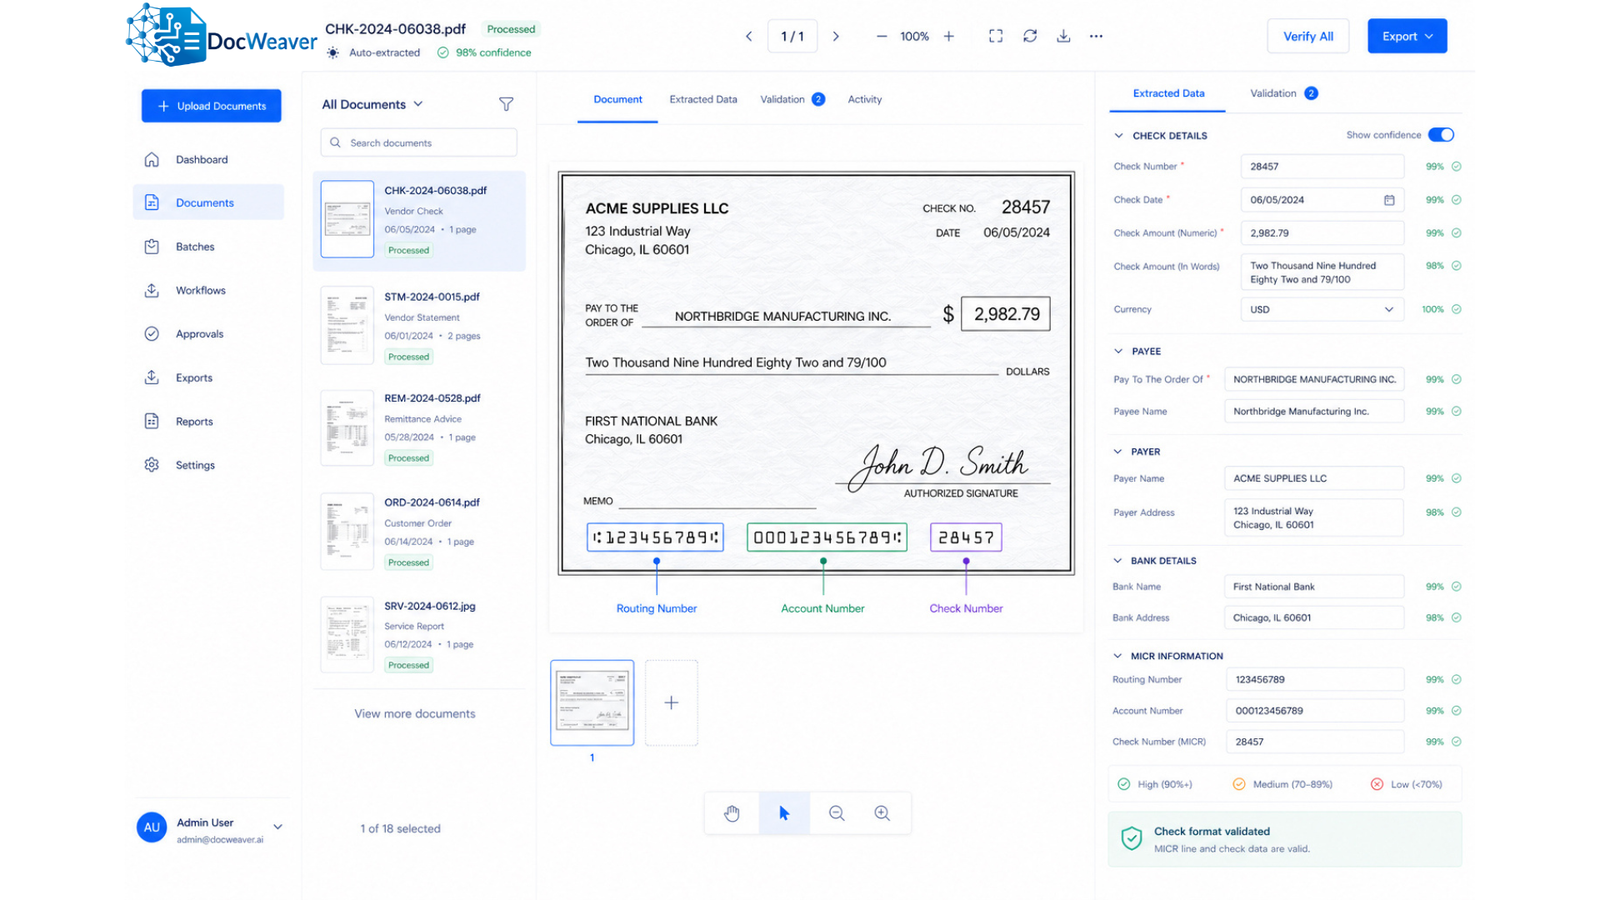The image size is (1600, 900).
Task: Open Documents in the sidebar
Action: tap(208, 202)
